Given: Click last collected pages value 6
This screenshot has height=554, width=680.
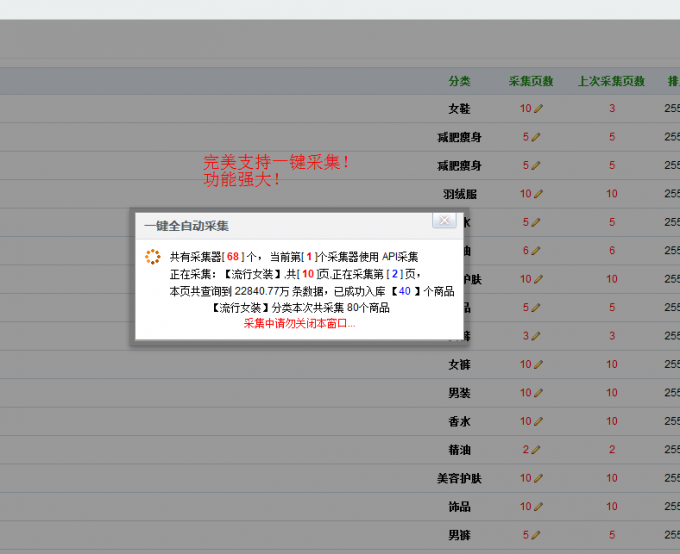Looking at the screenshot, I should (x=612, y=250).
